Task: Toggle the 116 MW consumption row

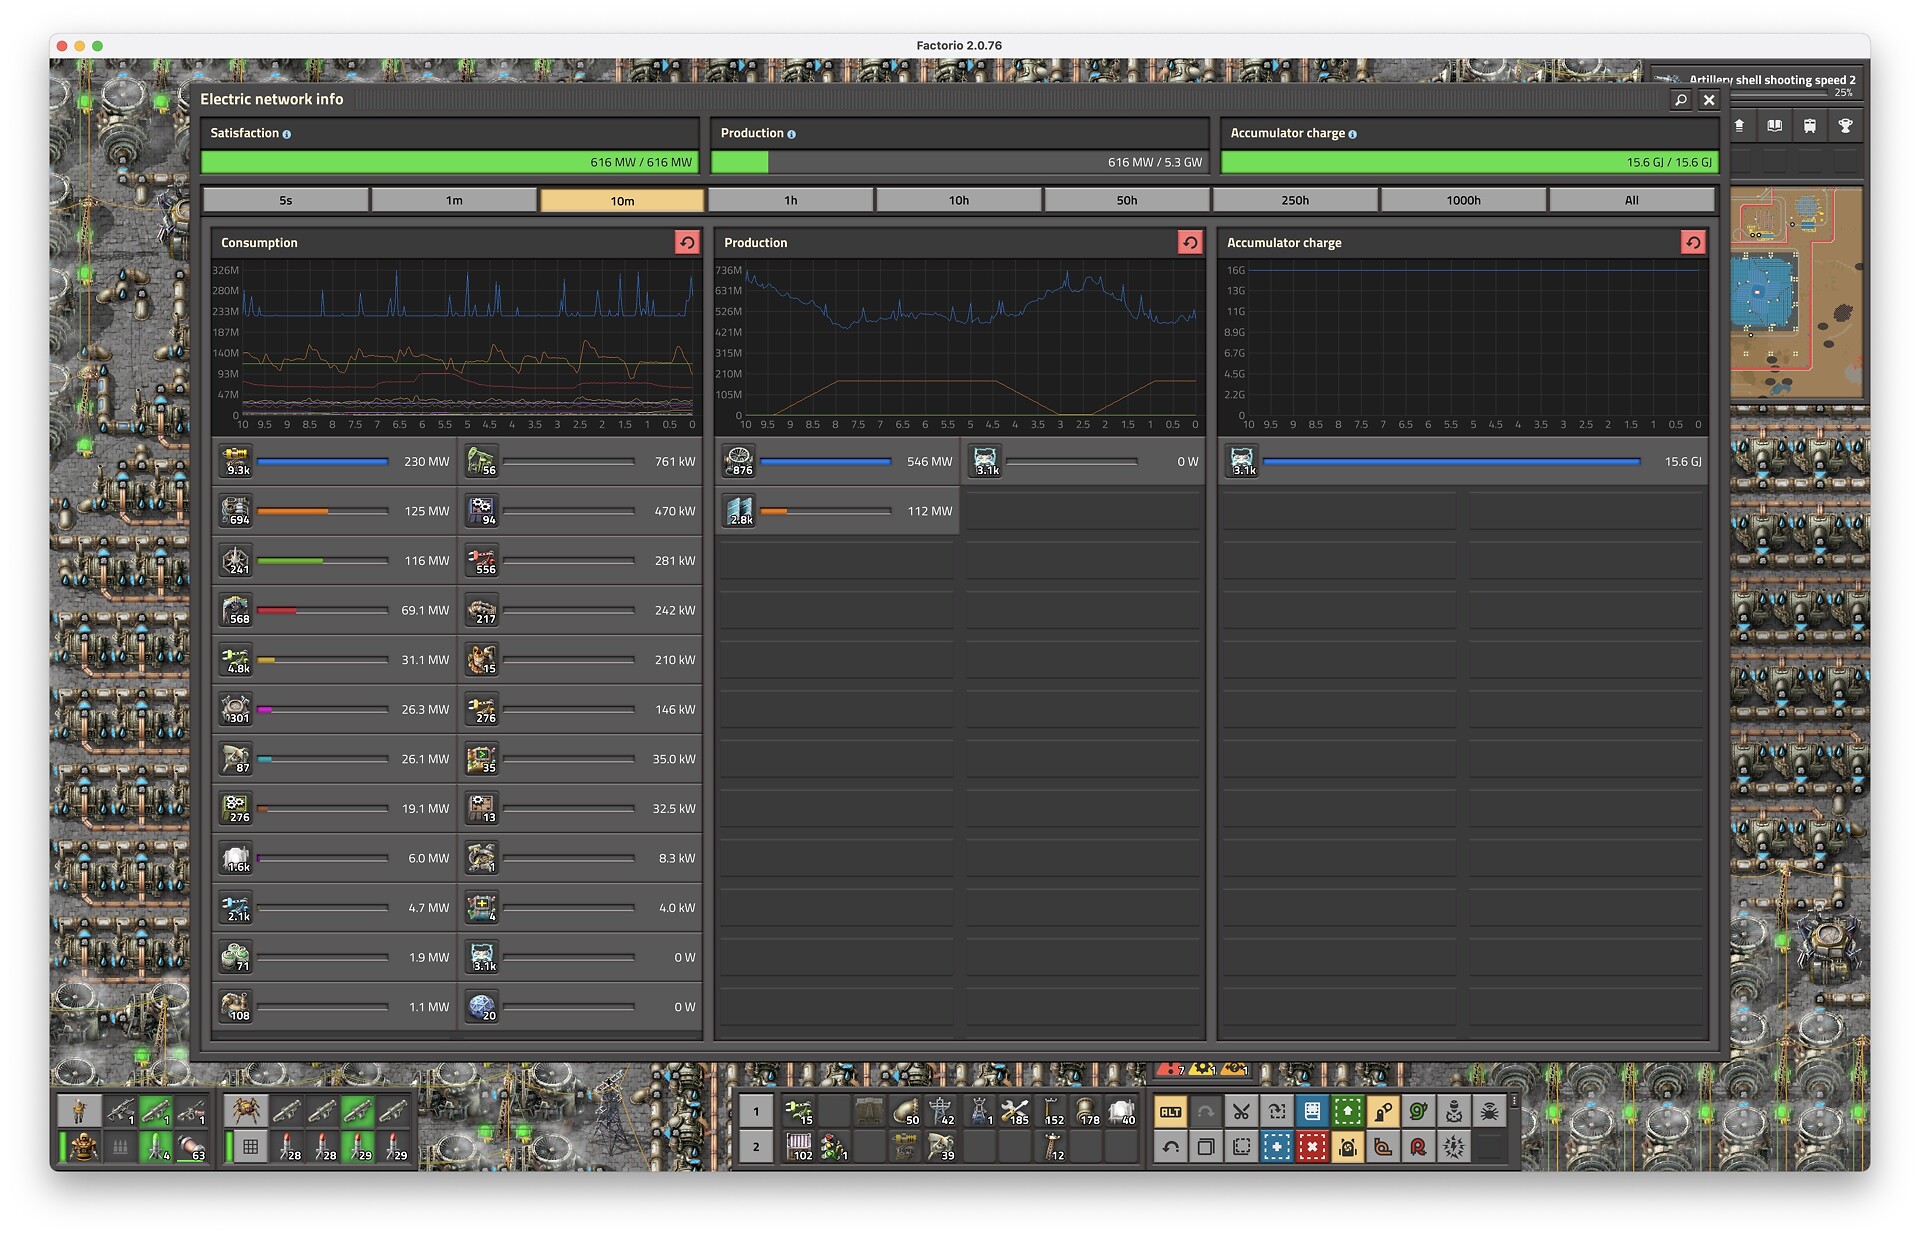Action: [x=334, y=560]
